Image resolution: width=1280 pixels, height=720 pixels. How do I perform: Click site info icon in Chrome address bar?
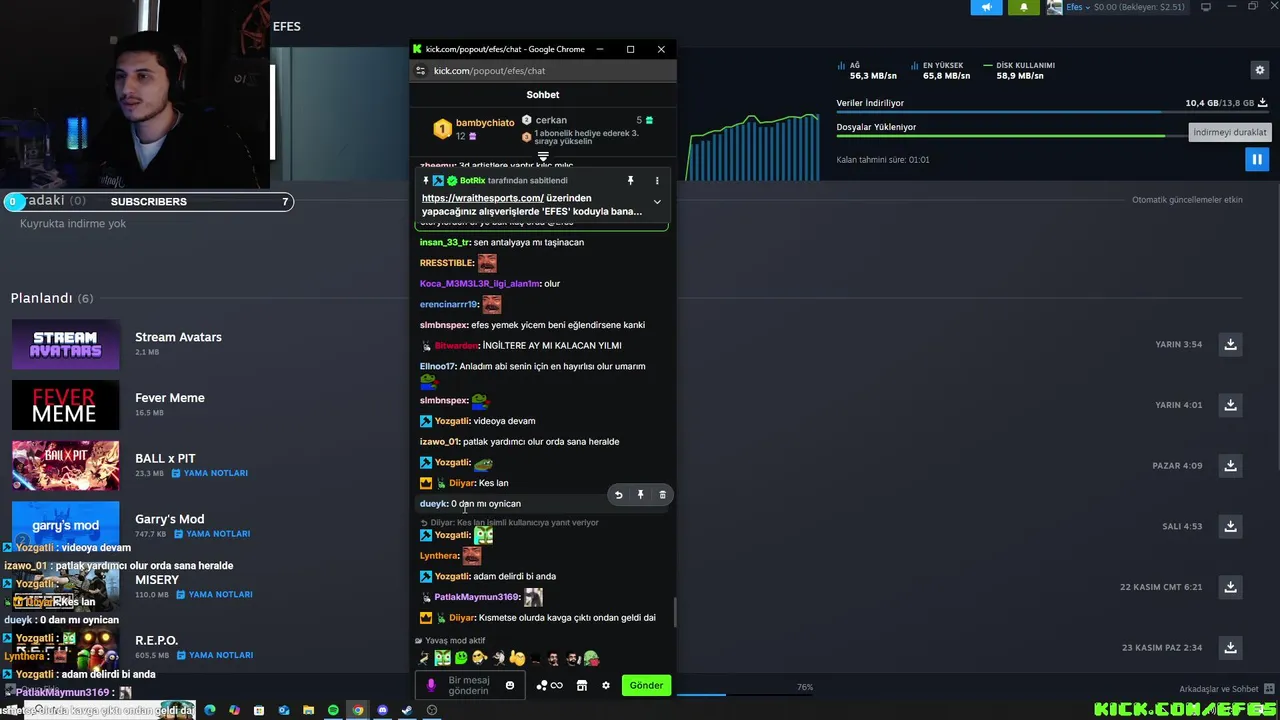pyautogui.click(x=421, y=71)
